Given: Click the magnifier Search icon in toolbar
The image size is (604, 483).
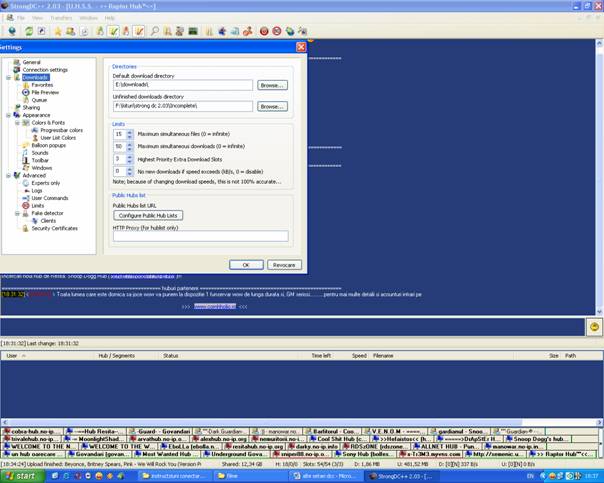Looking at the screenshot, I should click(155, 31).
